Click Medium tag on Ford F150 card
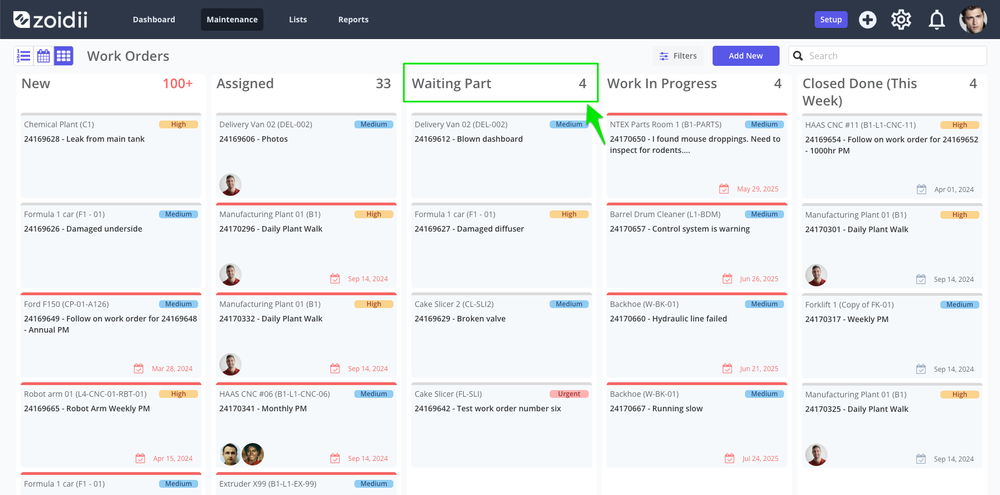The width and height of the screenshot is (1000, 495). click(x=179, y=304)
